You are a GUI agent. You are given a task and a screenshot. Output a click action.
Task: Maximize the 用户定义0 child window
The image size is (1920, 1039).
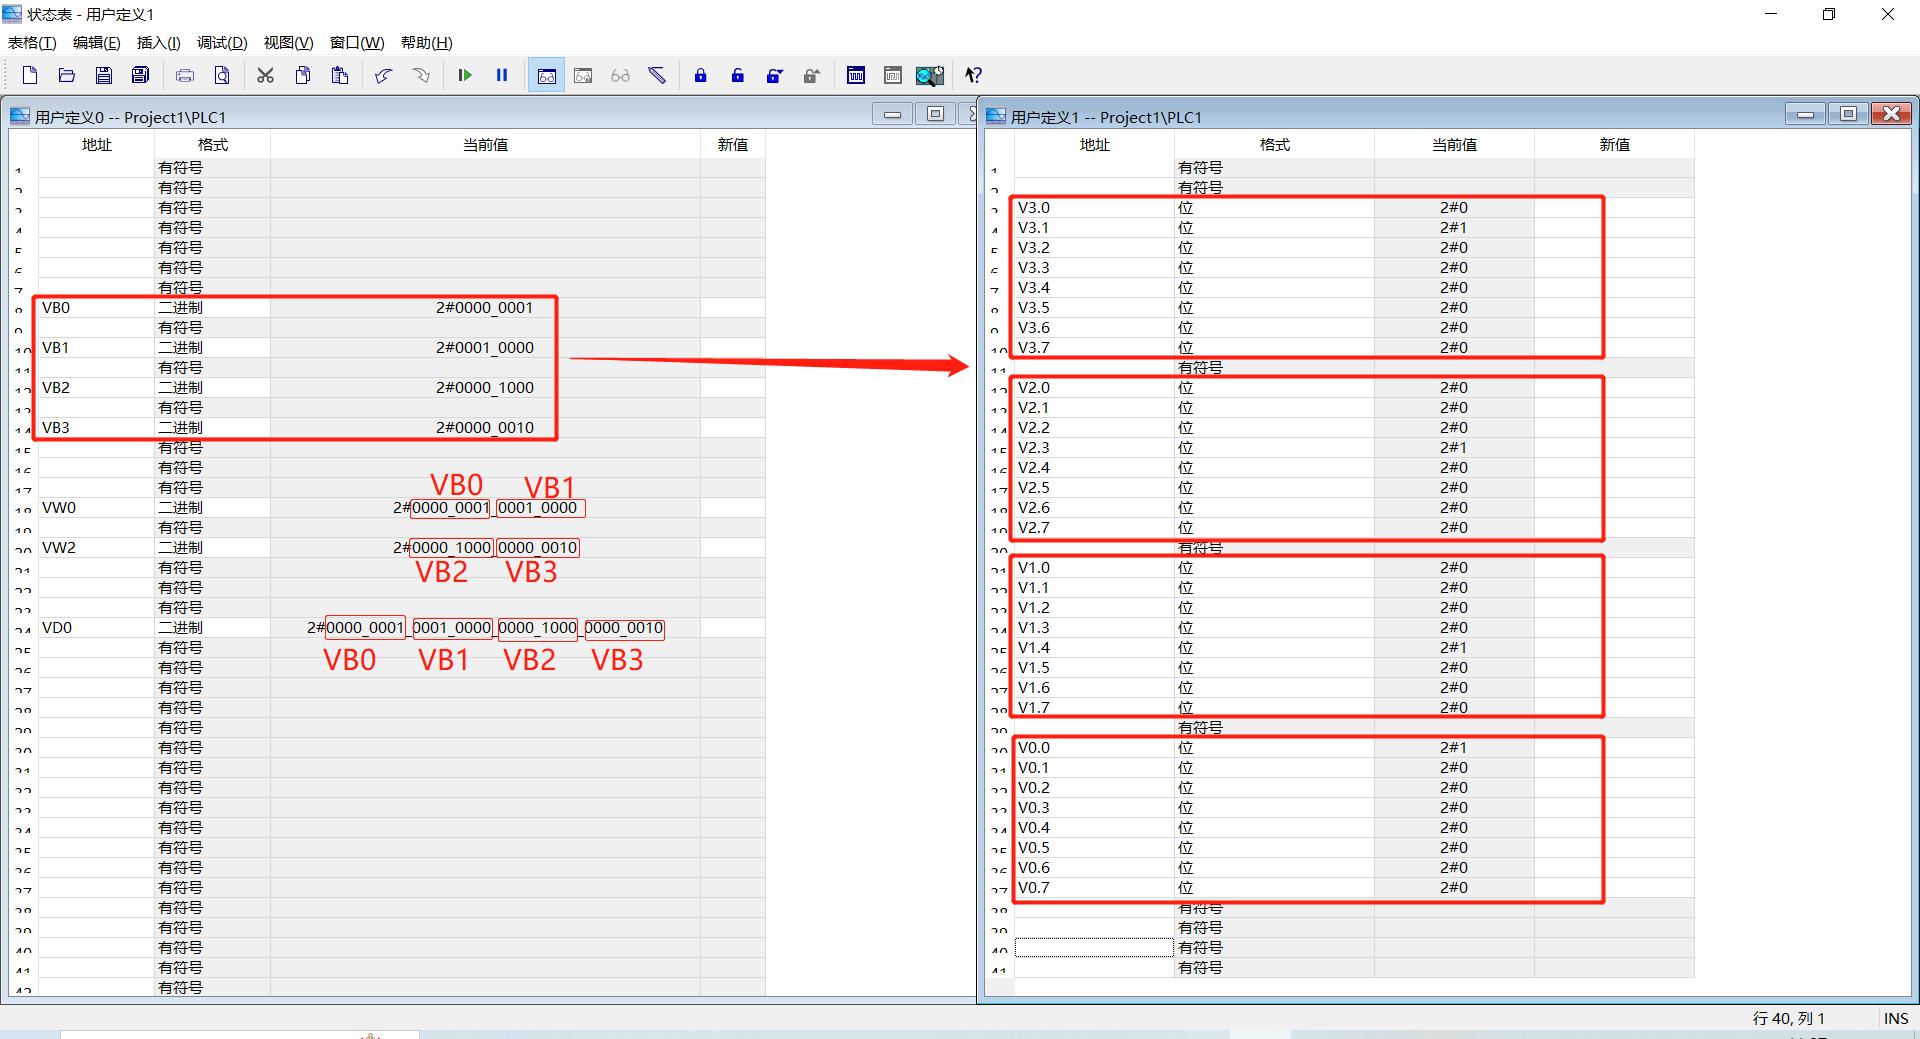pos(935,114)
